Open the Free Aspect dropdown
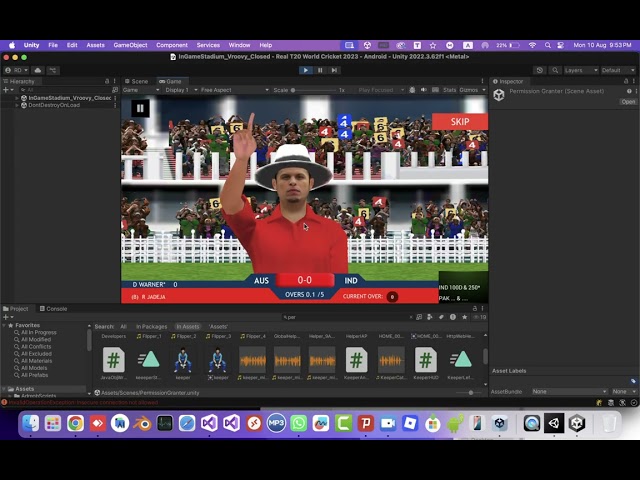The image size is (640, 480). tap(235, 90)
